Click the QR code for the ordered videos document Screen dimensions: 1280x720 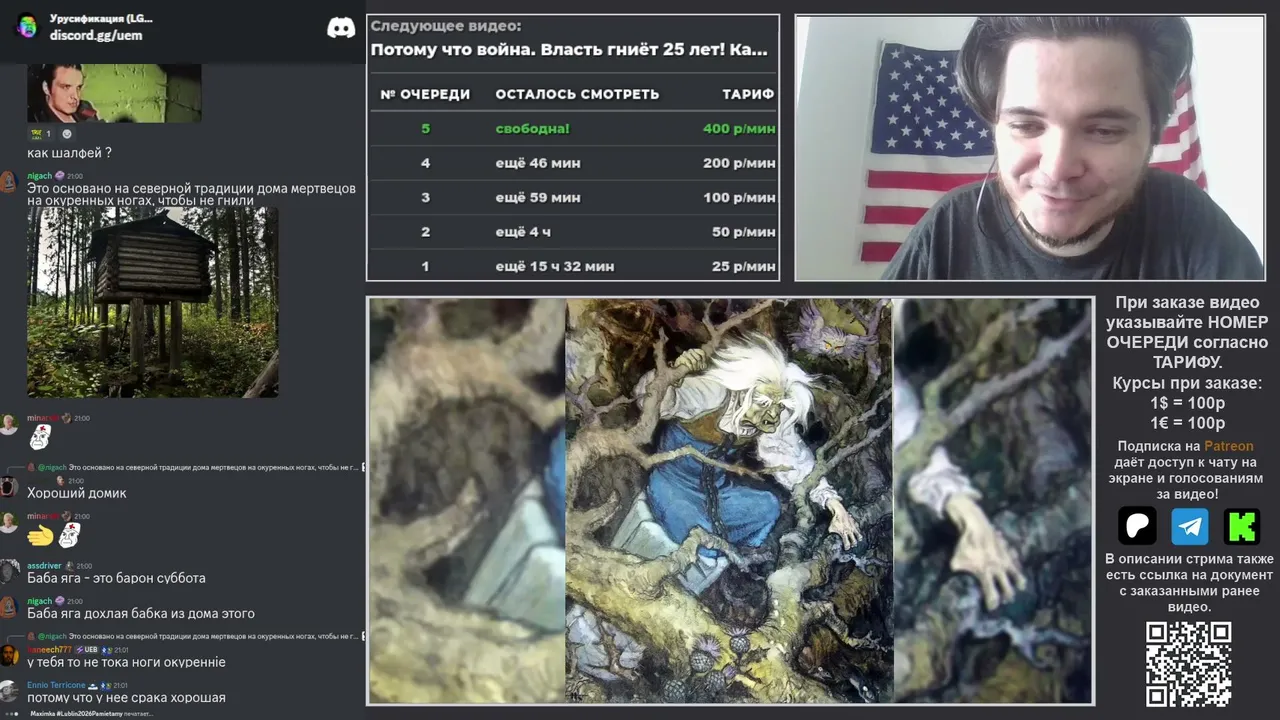(x=1188, y=664)
